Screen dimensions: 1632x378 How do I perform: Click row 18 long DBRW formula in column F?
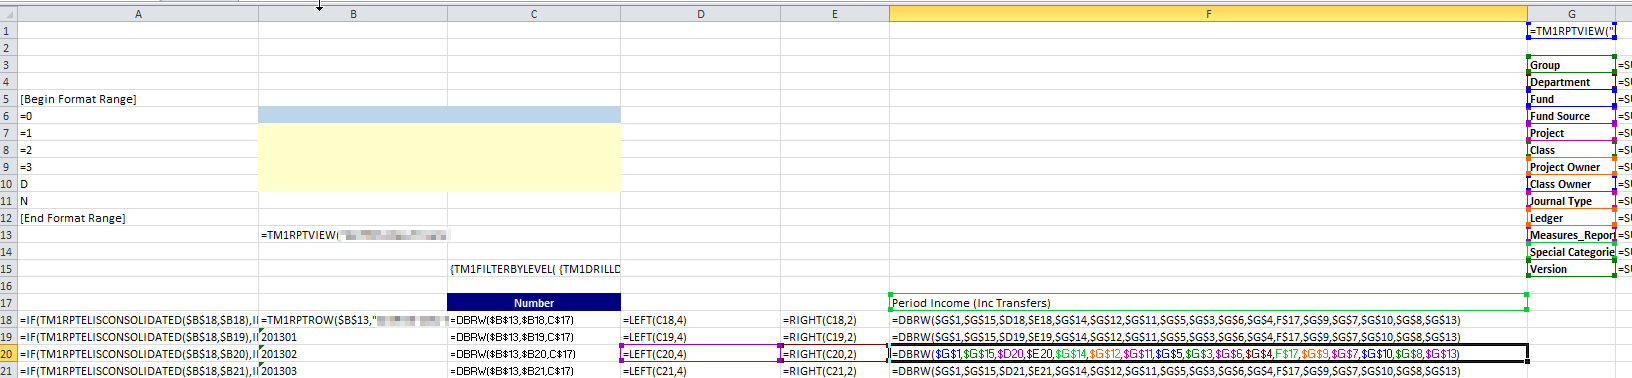1208,320
